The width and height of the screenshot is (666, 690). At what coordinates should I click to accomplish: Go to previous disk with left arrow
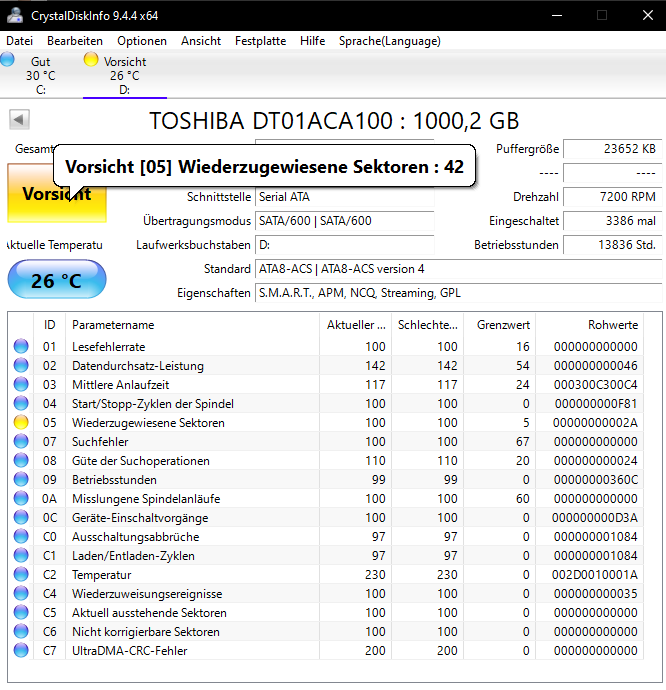point(19,120)
